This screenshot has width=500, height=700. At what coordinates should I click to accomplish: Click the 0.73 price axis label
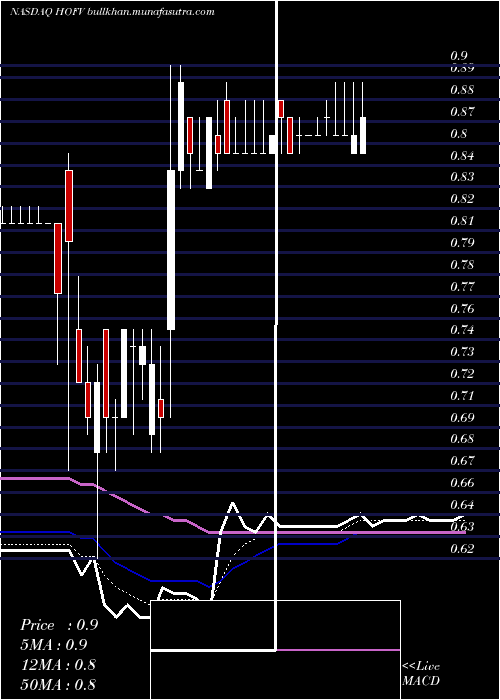tap(462, 352)
